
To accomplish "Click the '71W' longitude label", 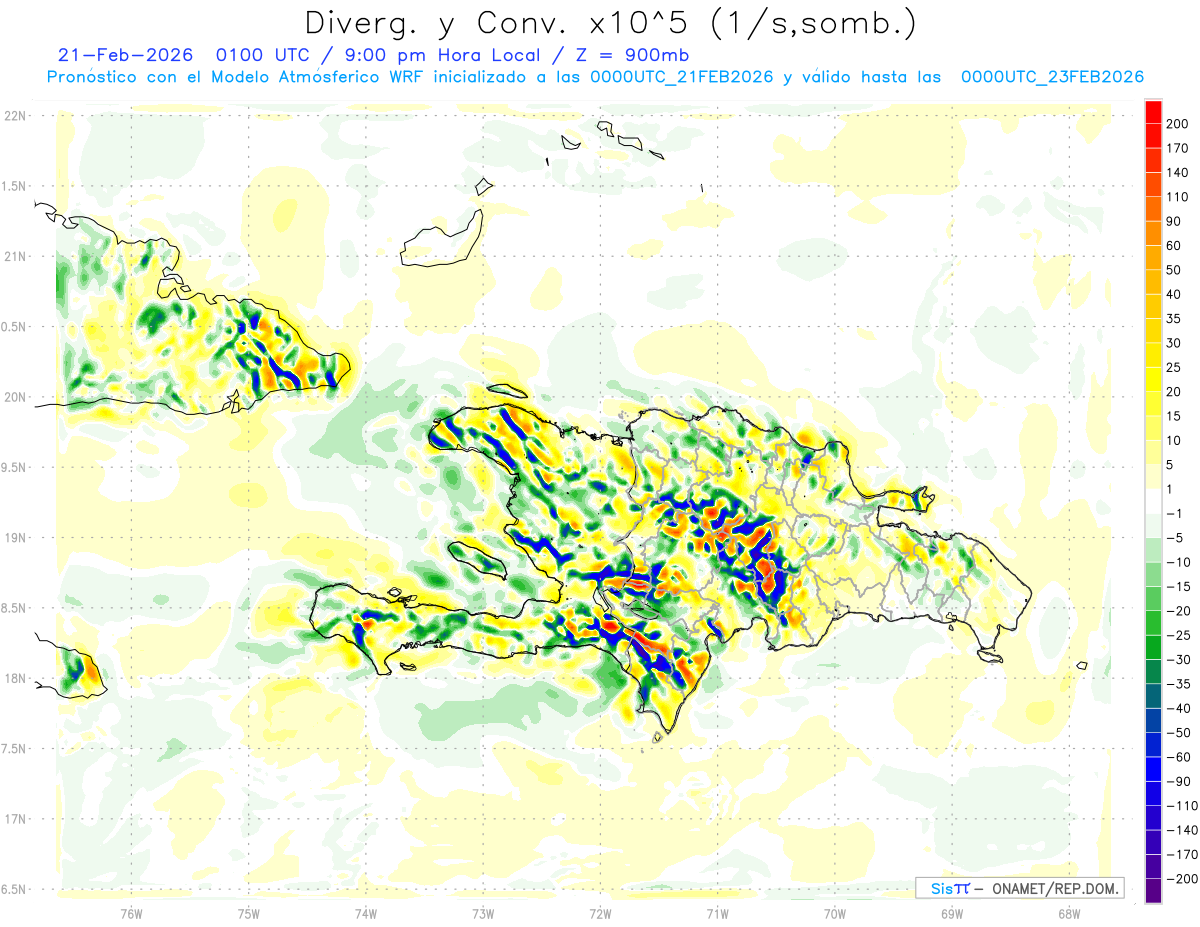I will [717, 913].
